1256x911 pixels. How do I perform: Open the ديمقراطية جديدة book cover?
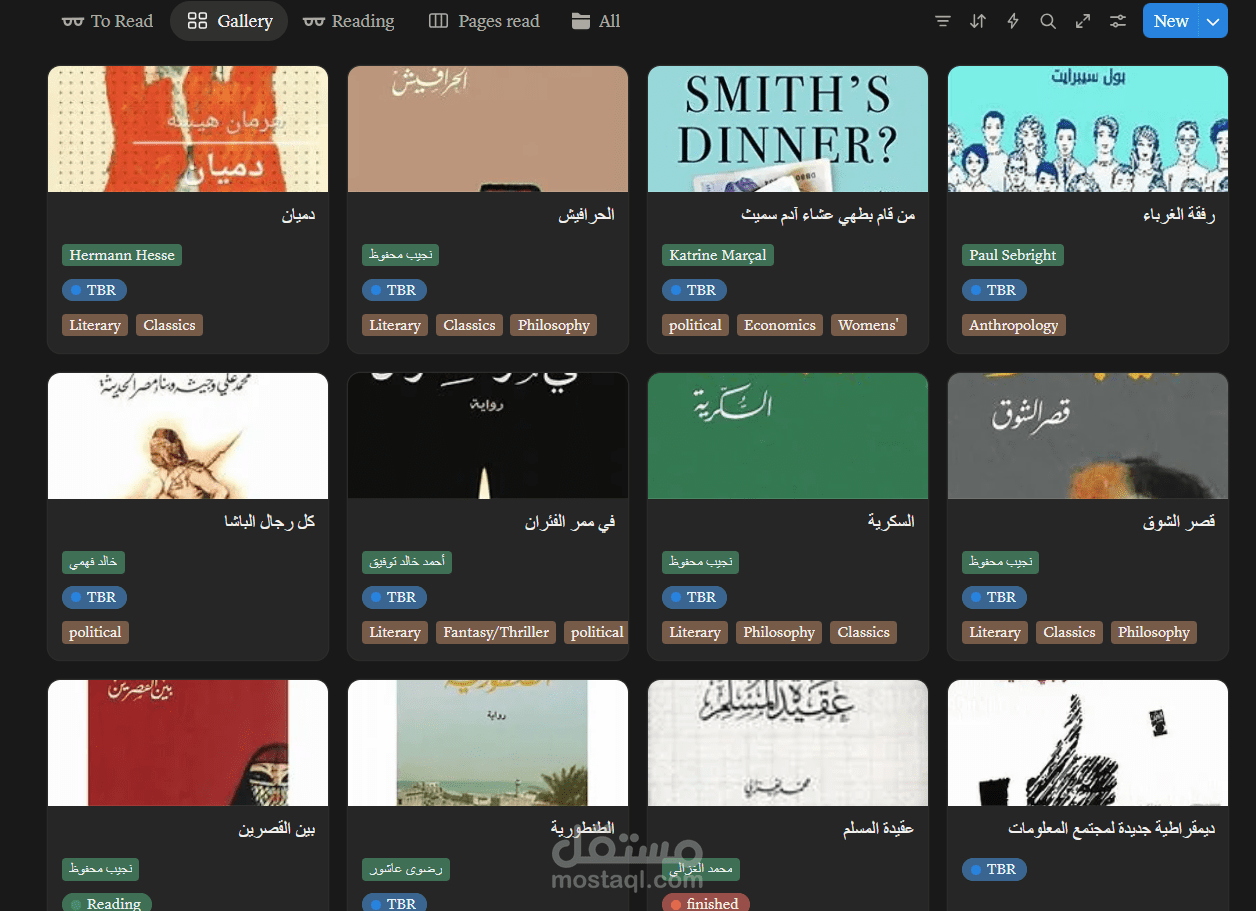tap(1088, 743)
